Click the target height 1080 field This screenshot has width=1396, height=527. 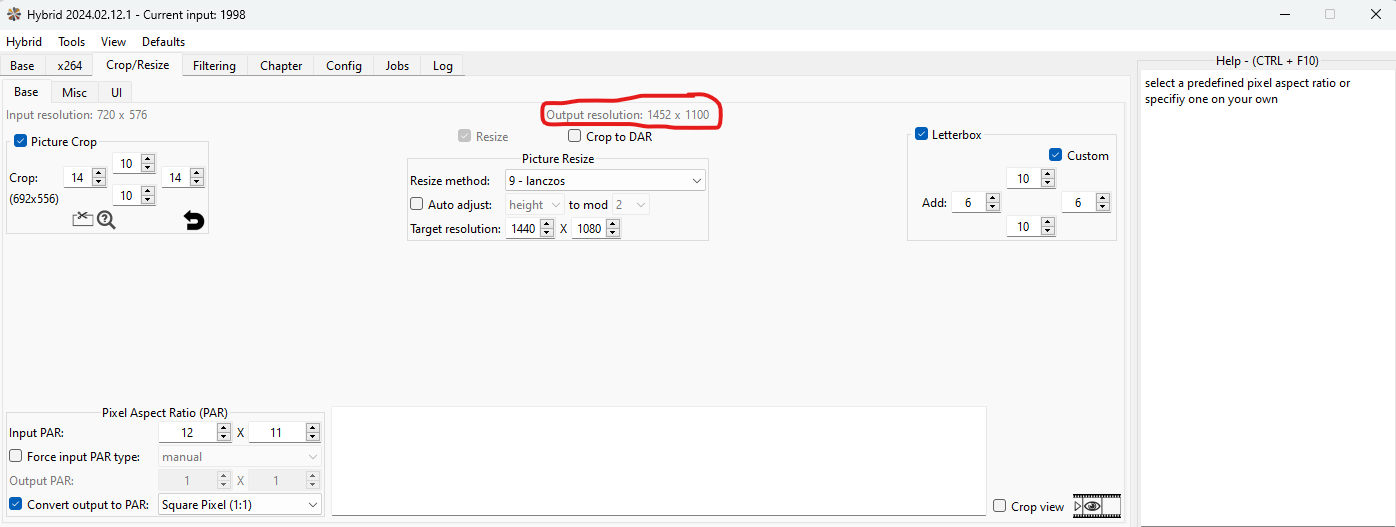click(587, 229)
